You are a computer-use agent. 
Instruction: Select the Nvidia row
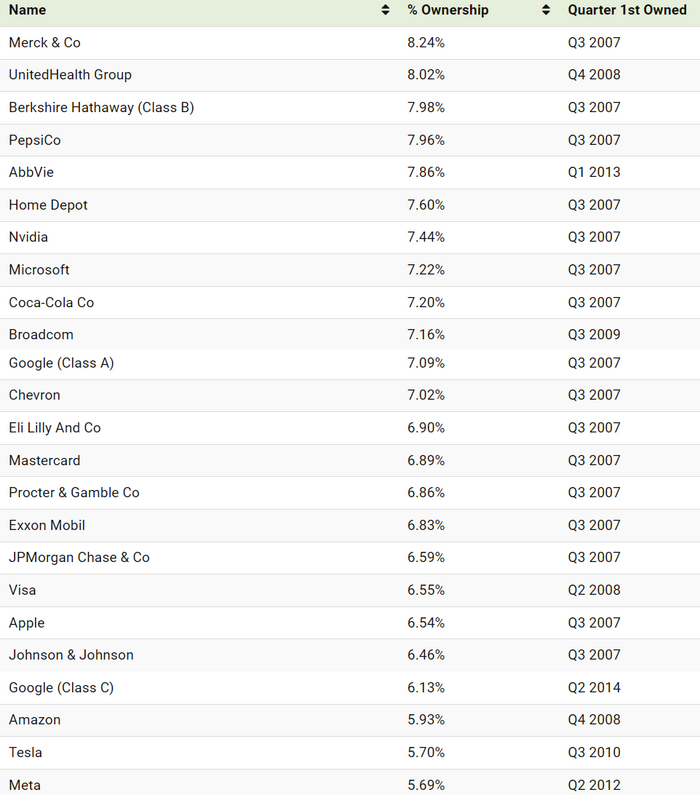coord(28,237)
